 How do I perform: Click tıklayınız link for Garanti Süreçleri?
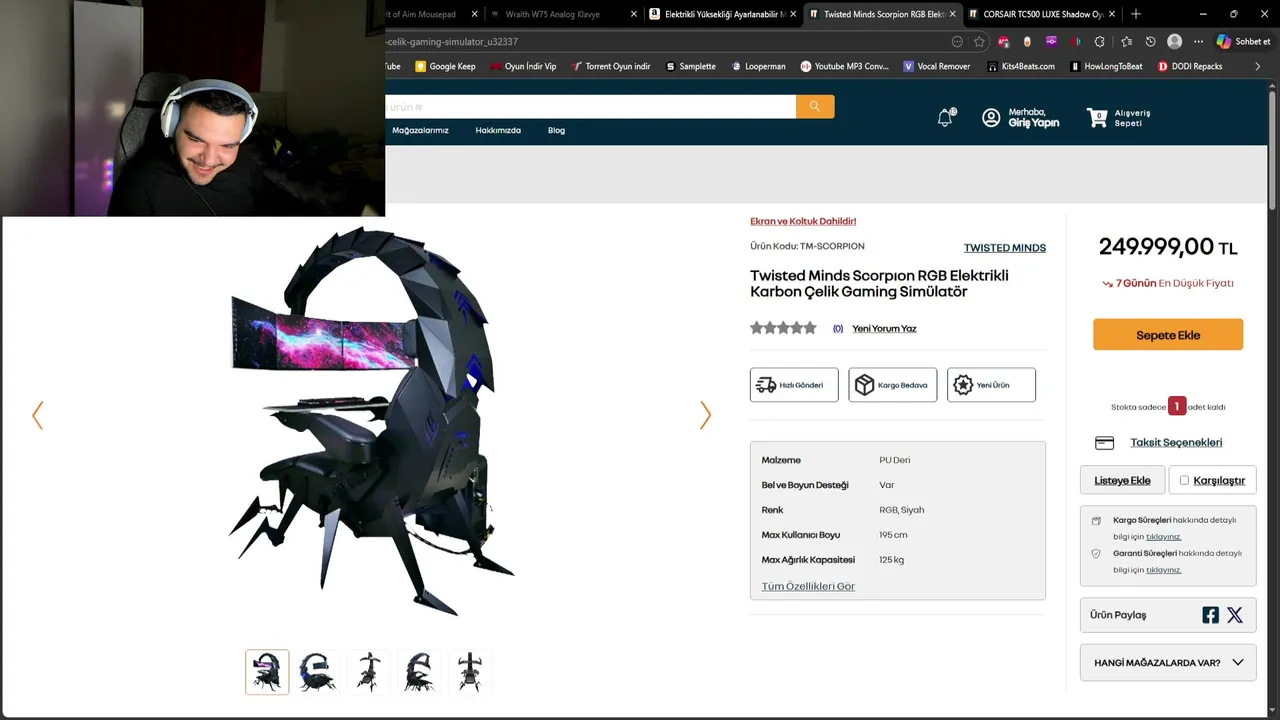(x=1163, y=570)
